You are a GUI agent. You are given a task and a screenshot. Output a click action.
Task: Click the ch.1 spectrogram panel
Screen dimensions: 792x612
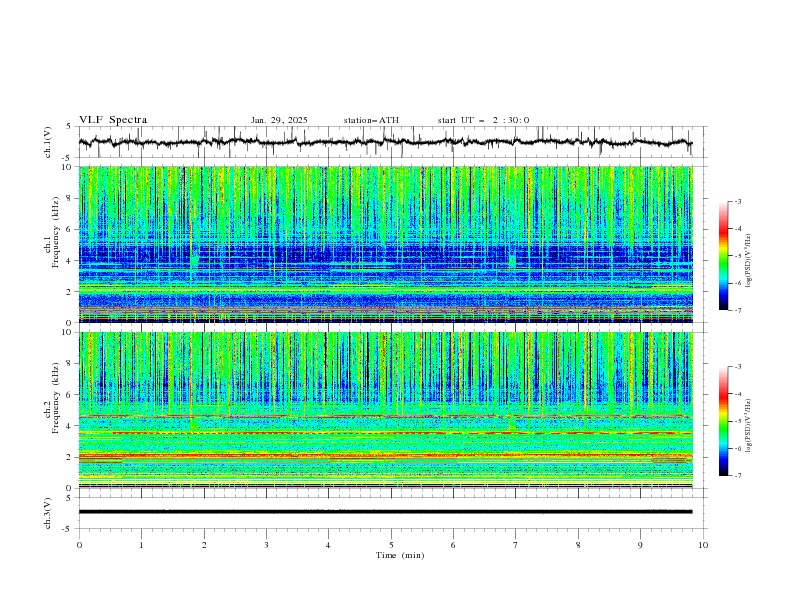386,244
